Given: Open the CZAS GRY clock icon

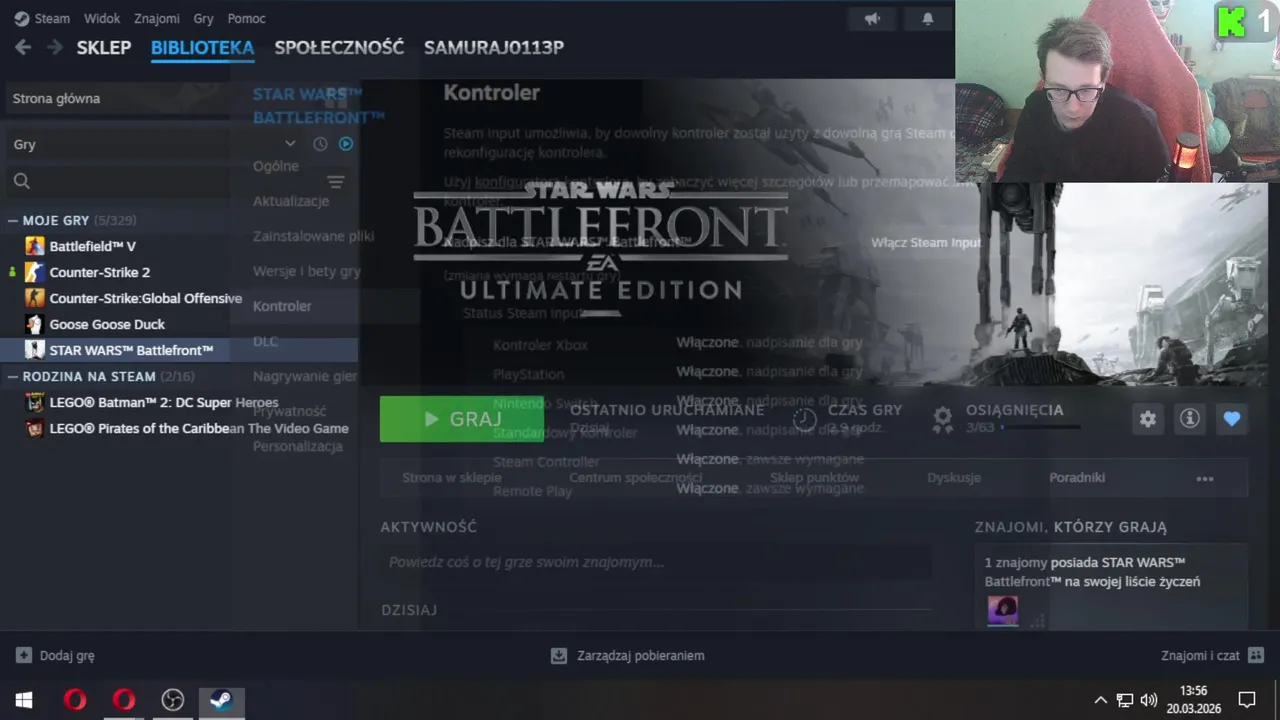Looking at the screenshot, I should point(805,419).
